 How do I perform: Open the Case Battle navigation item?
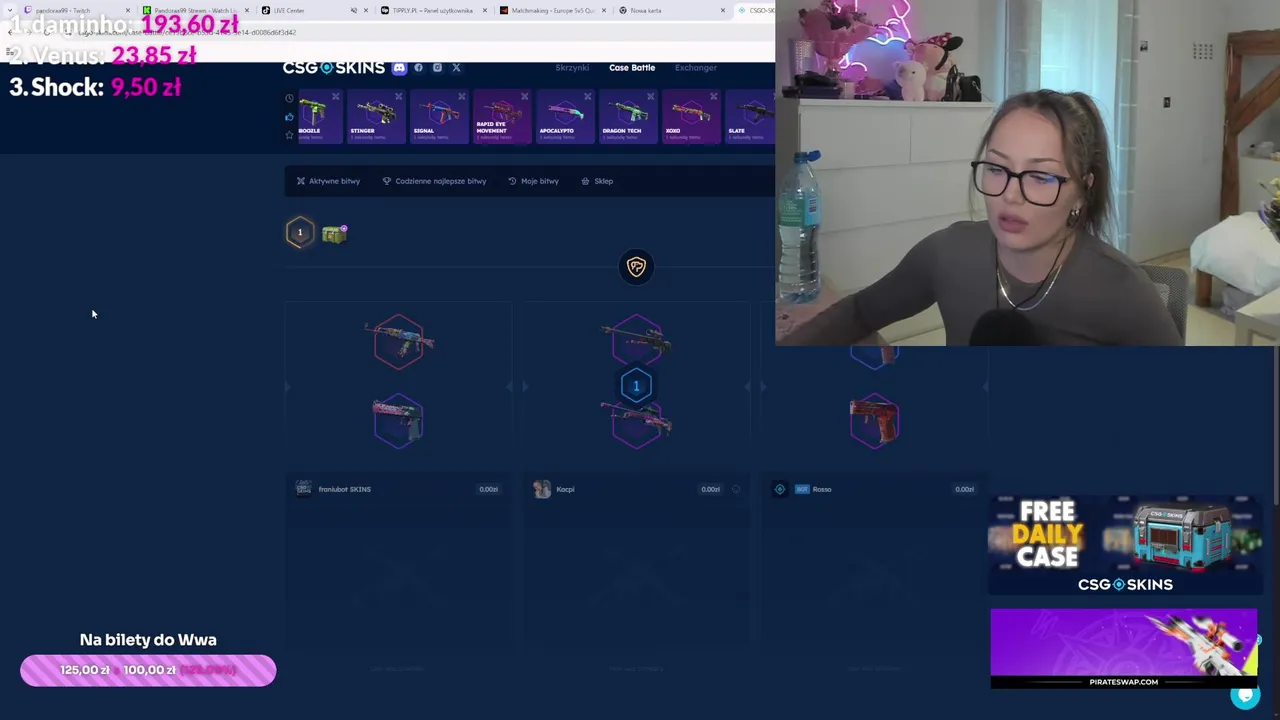(x=632, y=68)
